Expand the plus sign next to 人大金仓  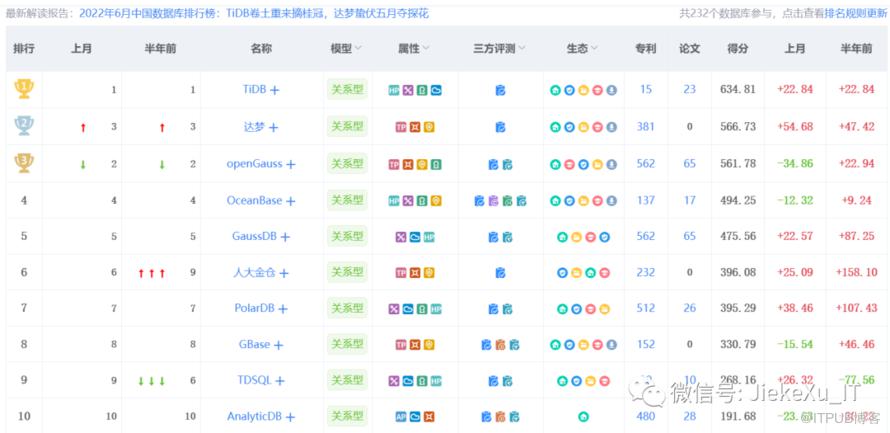pyautogui.click(x=284, y=274)
